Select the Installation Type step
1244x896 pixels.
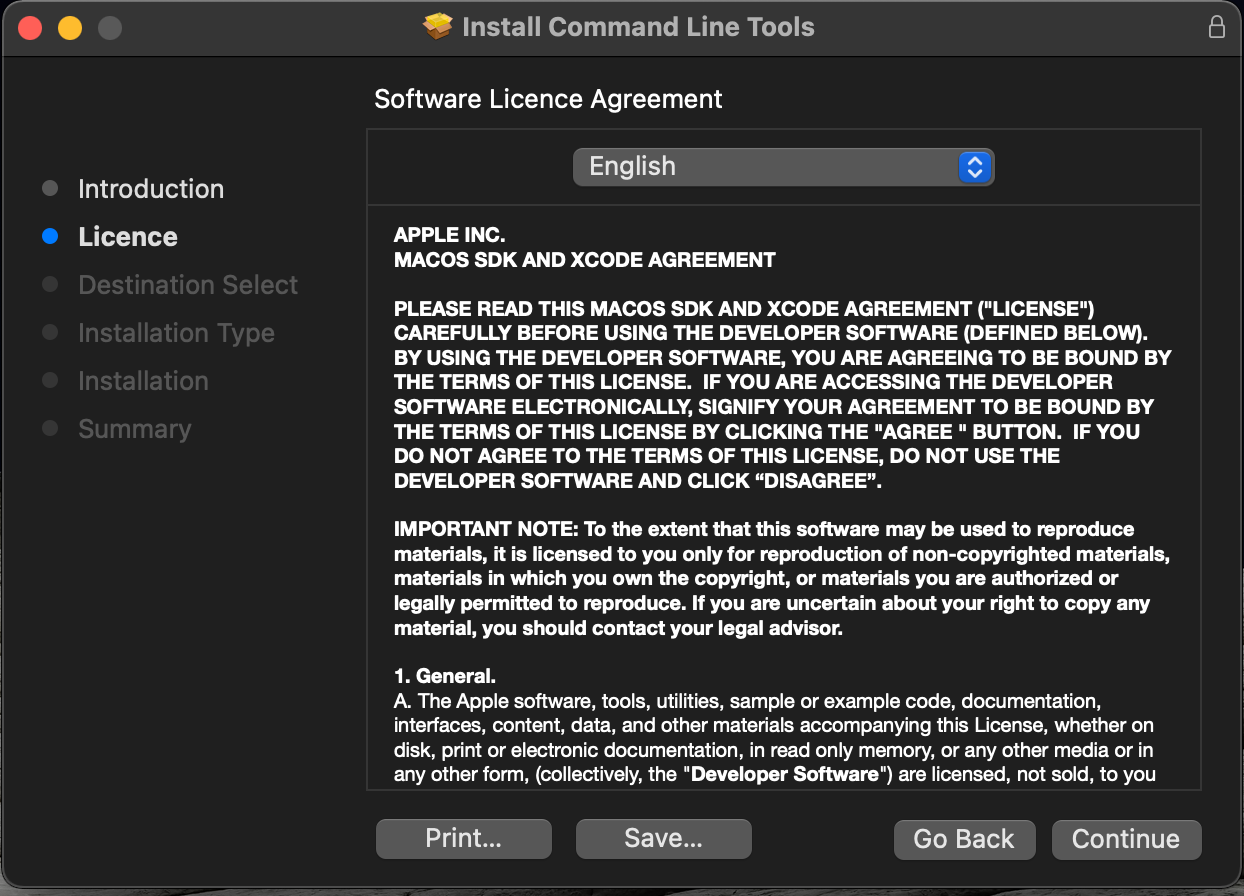[176, 333]
